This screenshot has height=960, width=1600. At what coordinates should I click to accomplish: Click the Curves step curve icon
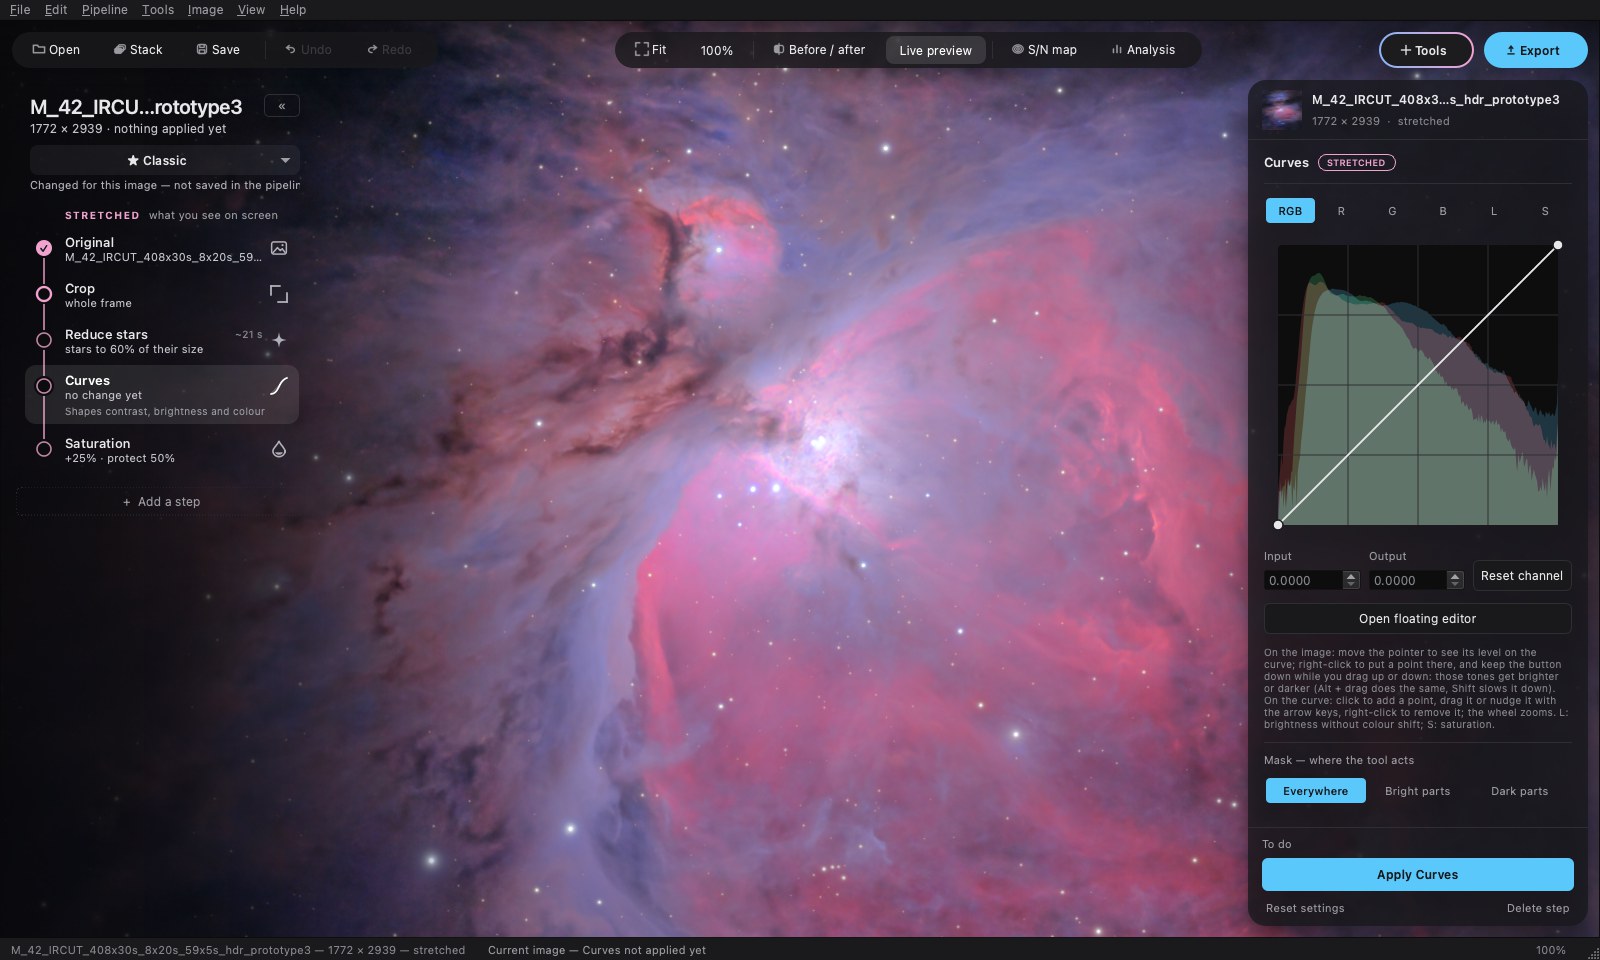279,386
